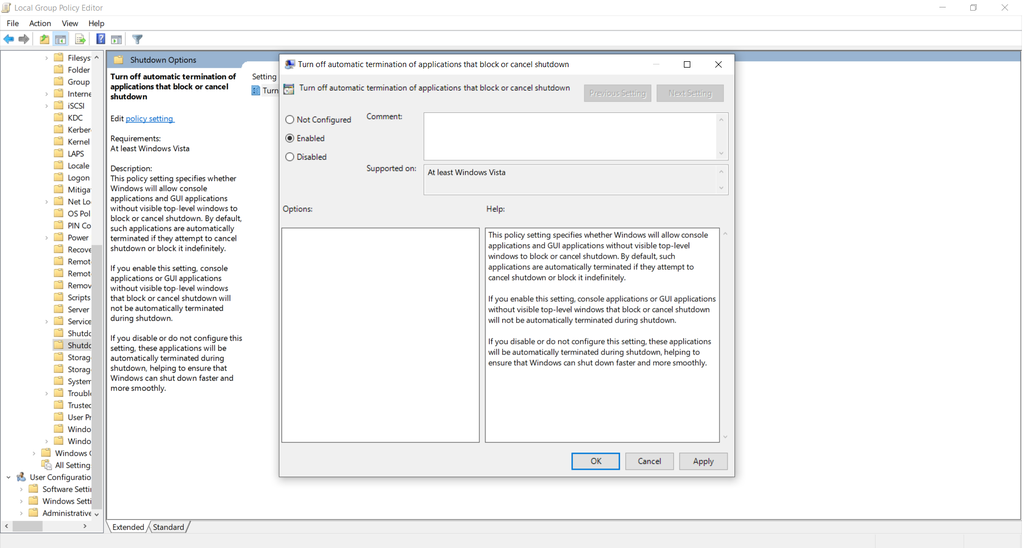Open the View menu
The width and height of the screenshot is (1024, 548).
[70, 23]
